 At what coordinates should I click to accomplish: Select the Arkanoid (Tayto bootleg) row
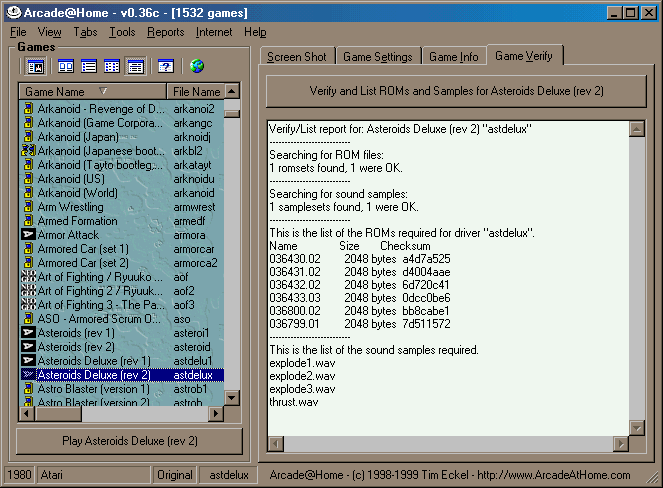click(x=122, y=164)
